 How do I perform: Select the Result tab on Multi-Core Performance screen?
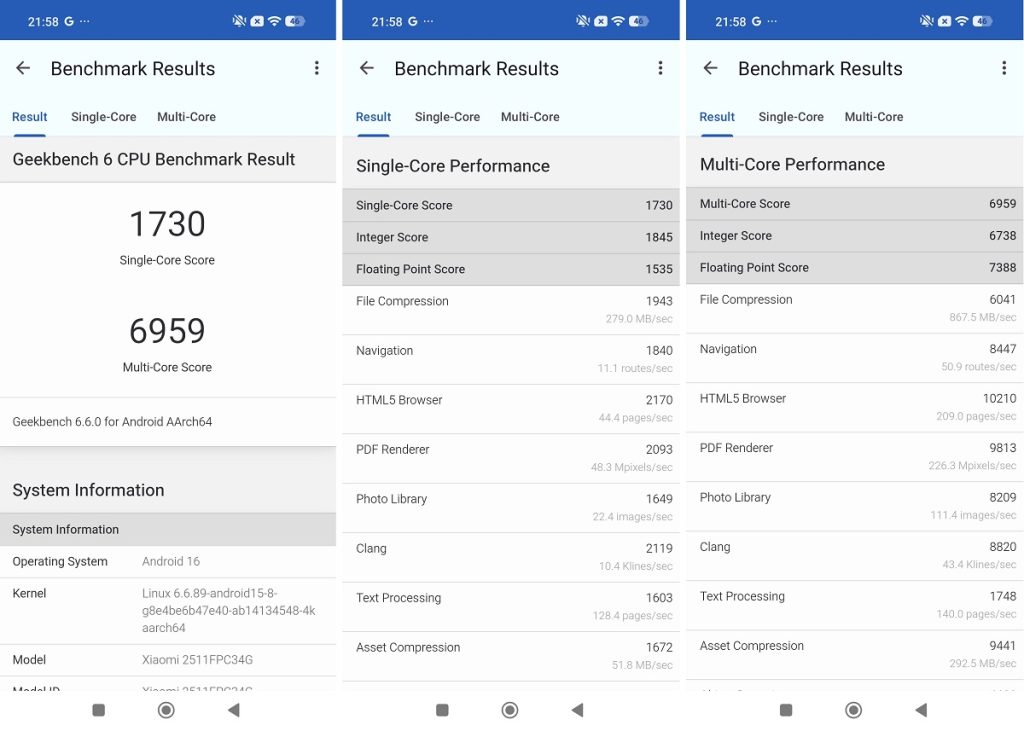click(717, 117)
